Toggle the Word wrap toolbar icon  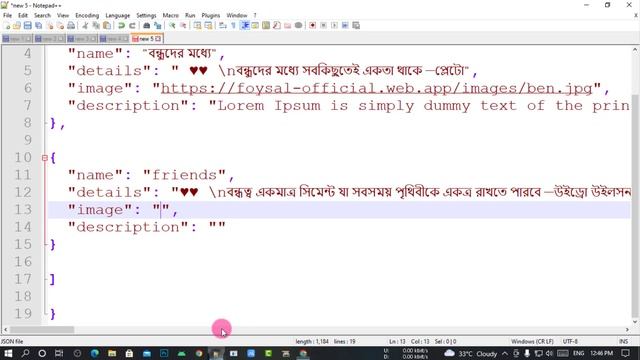tap(222, 26)
